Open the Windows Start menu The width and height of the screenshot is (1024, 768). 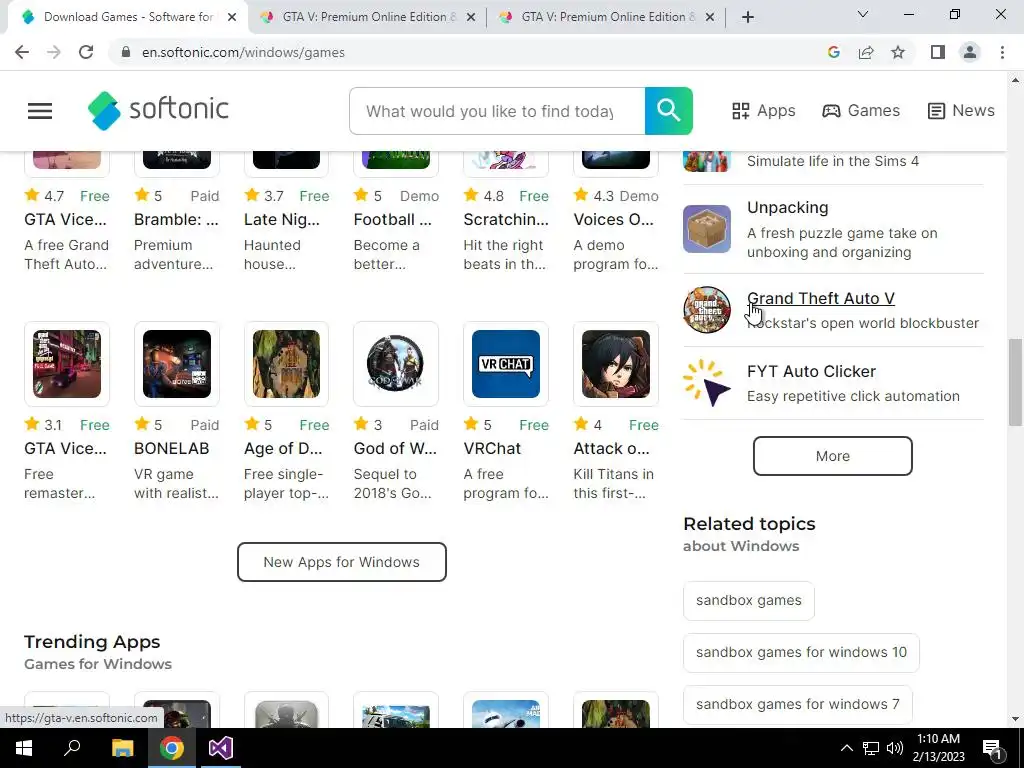(24, 748)
